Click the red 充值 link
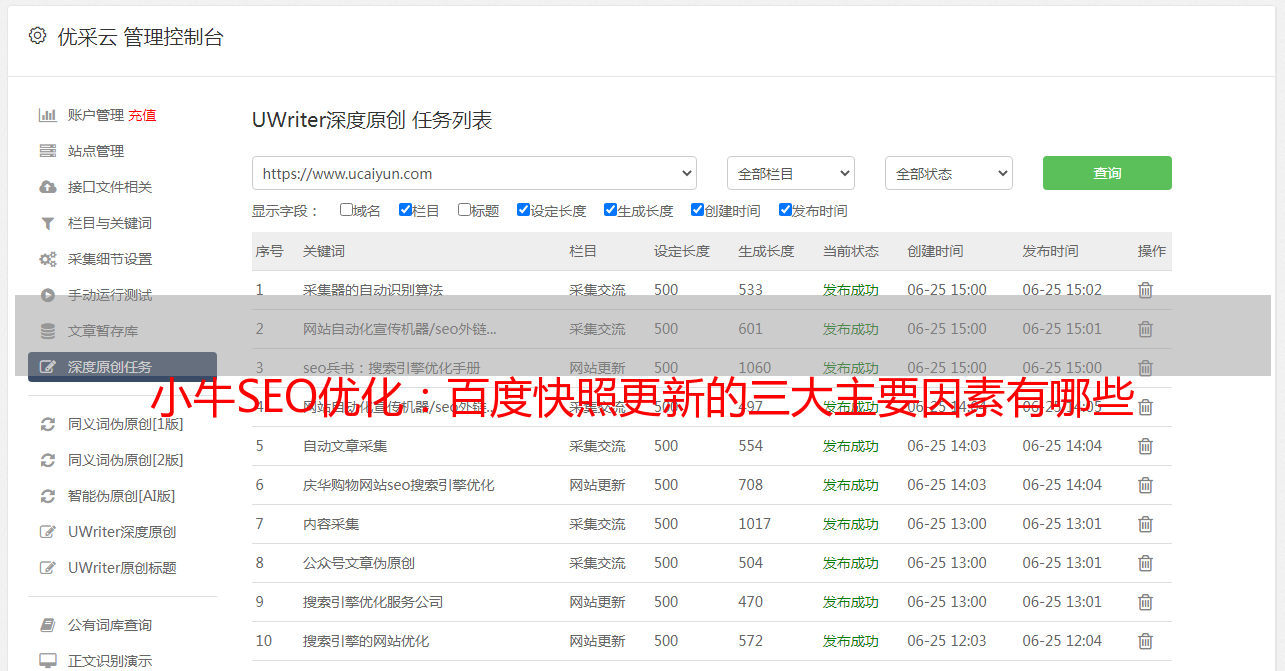 point(142,115)
